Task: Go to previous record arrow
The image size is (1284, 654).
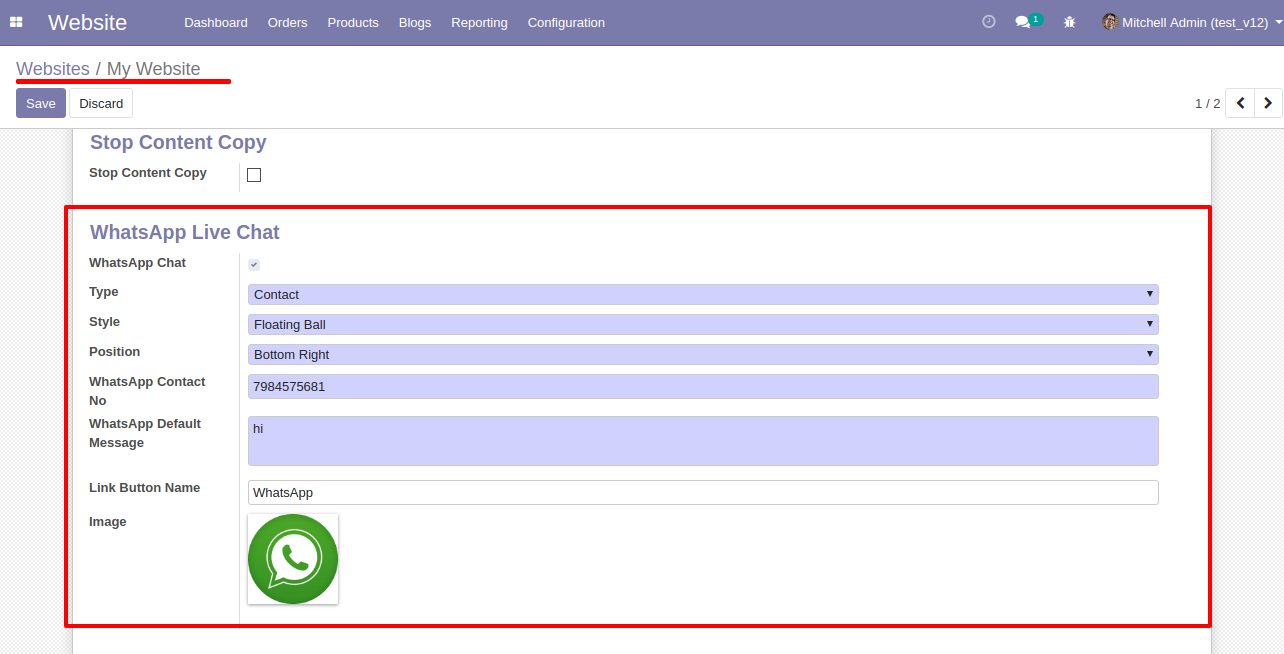Action: (x=1240, y=103)
